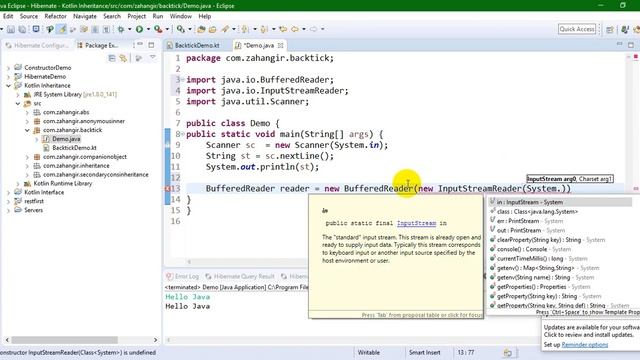
Task: Open the Window menu
Action: point(180,16)
